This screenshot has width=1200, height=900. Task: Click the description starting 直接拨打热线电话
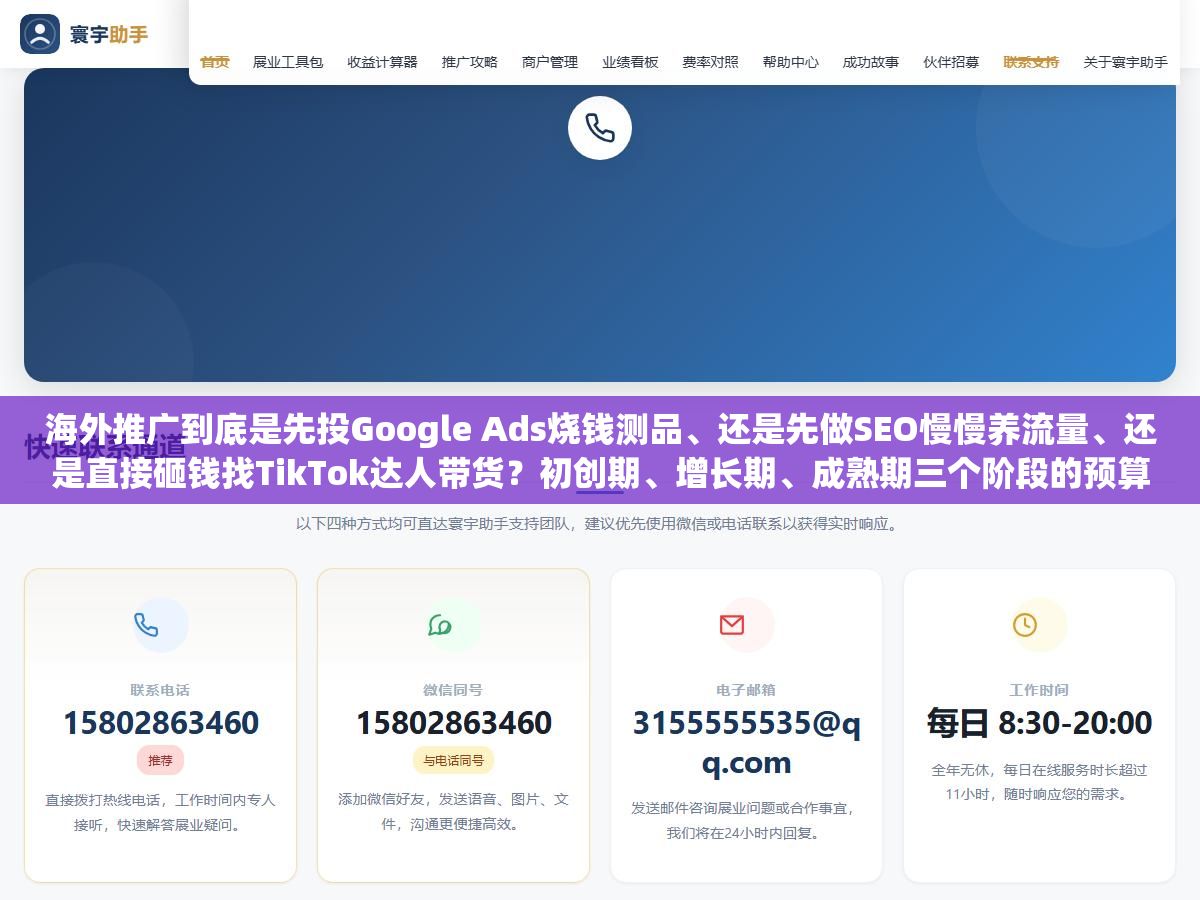[160, 812]
